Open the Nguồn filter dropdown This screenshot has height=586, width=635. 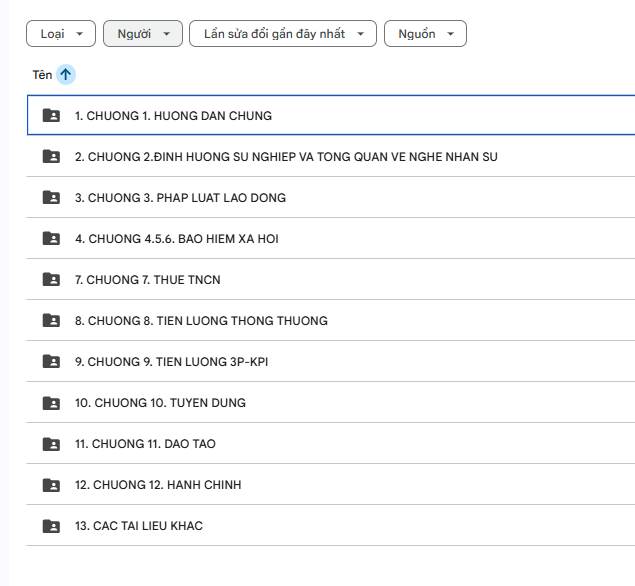(x=425, y=34)
